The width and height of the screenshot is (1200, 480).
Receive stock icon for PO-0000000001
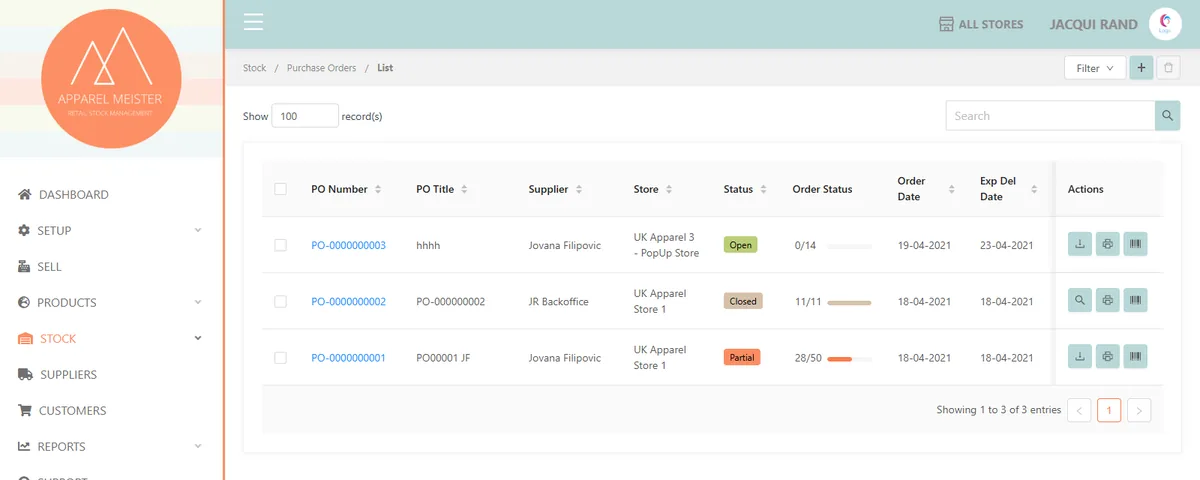pyautogui.click(x=1080, y=357)
